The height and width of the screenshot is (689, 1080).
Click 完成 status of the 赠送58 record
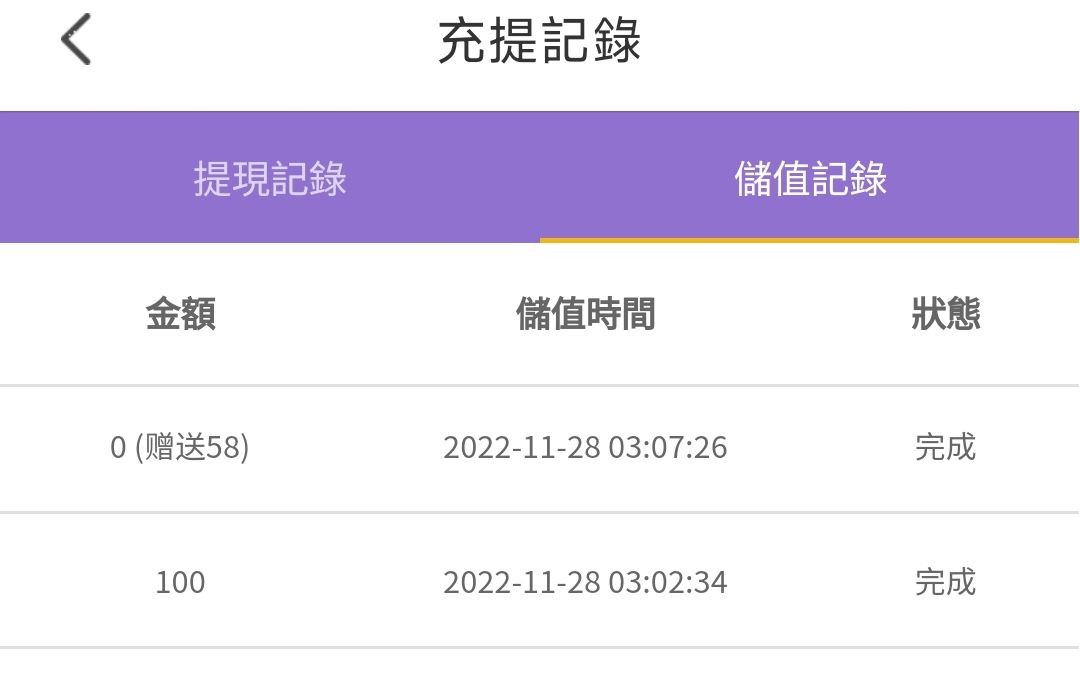(x=945, y=447)
